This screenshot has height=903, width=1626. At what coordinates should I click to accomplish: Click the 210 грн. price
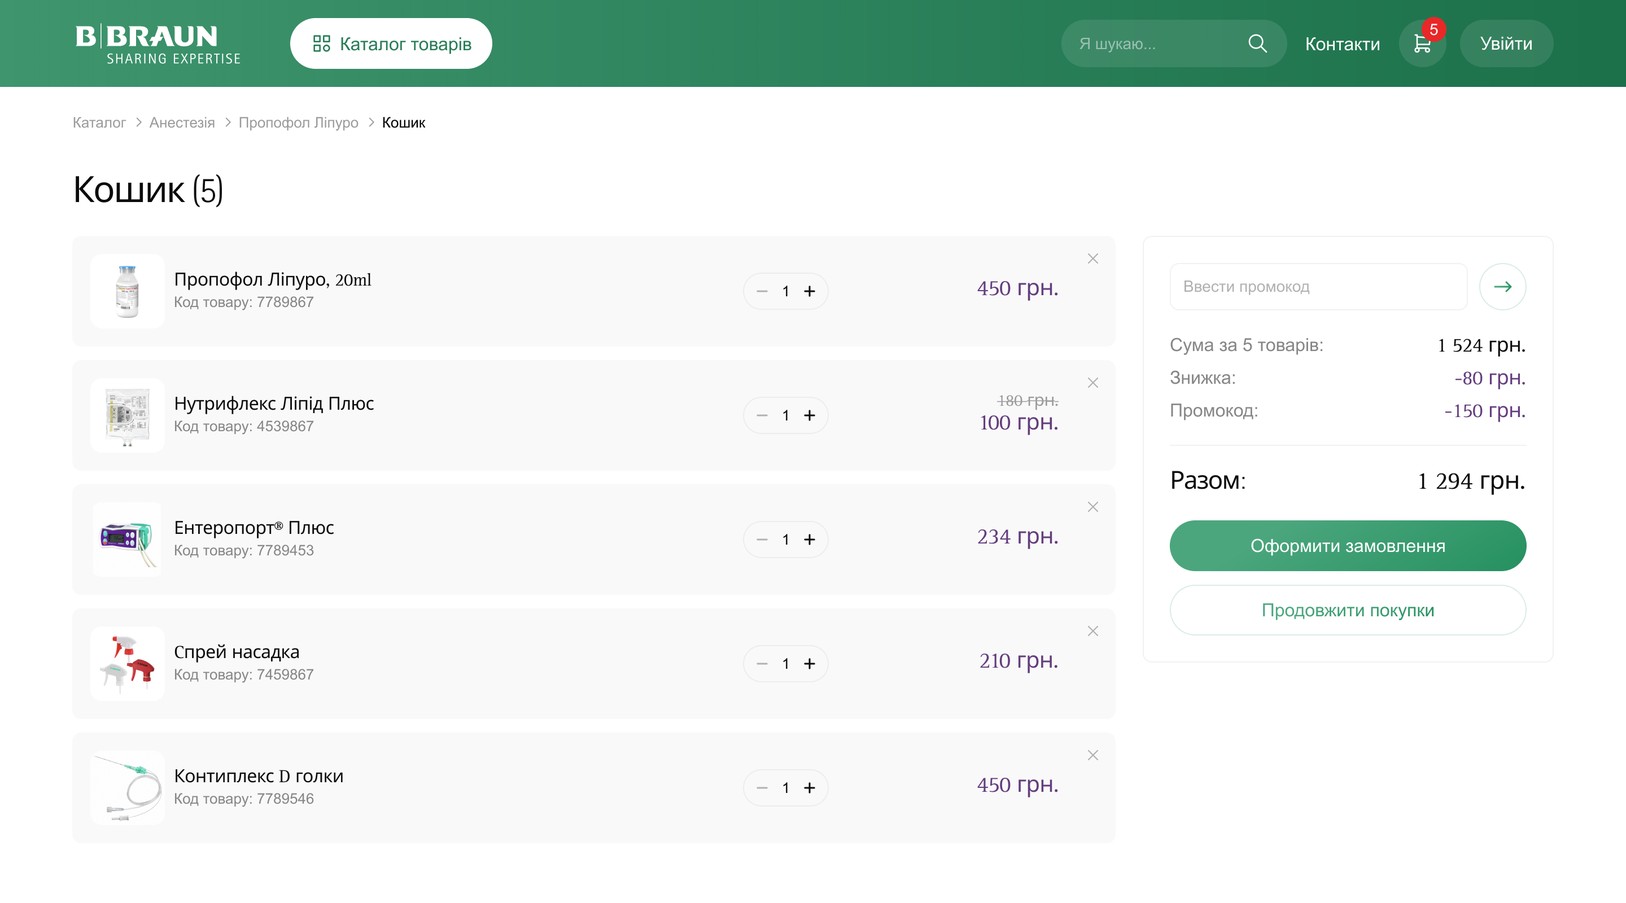pyautogui.click(x=1018, y=661)
